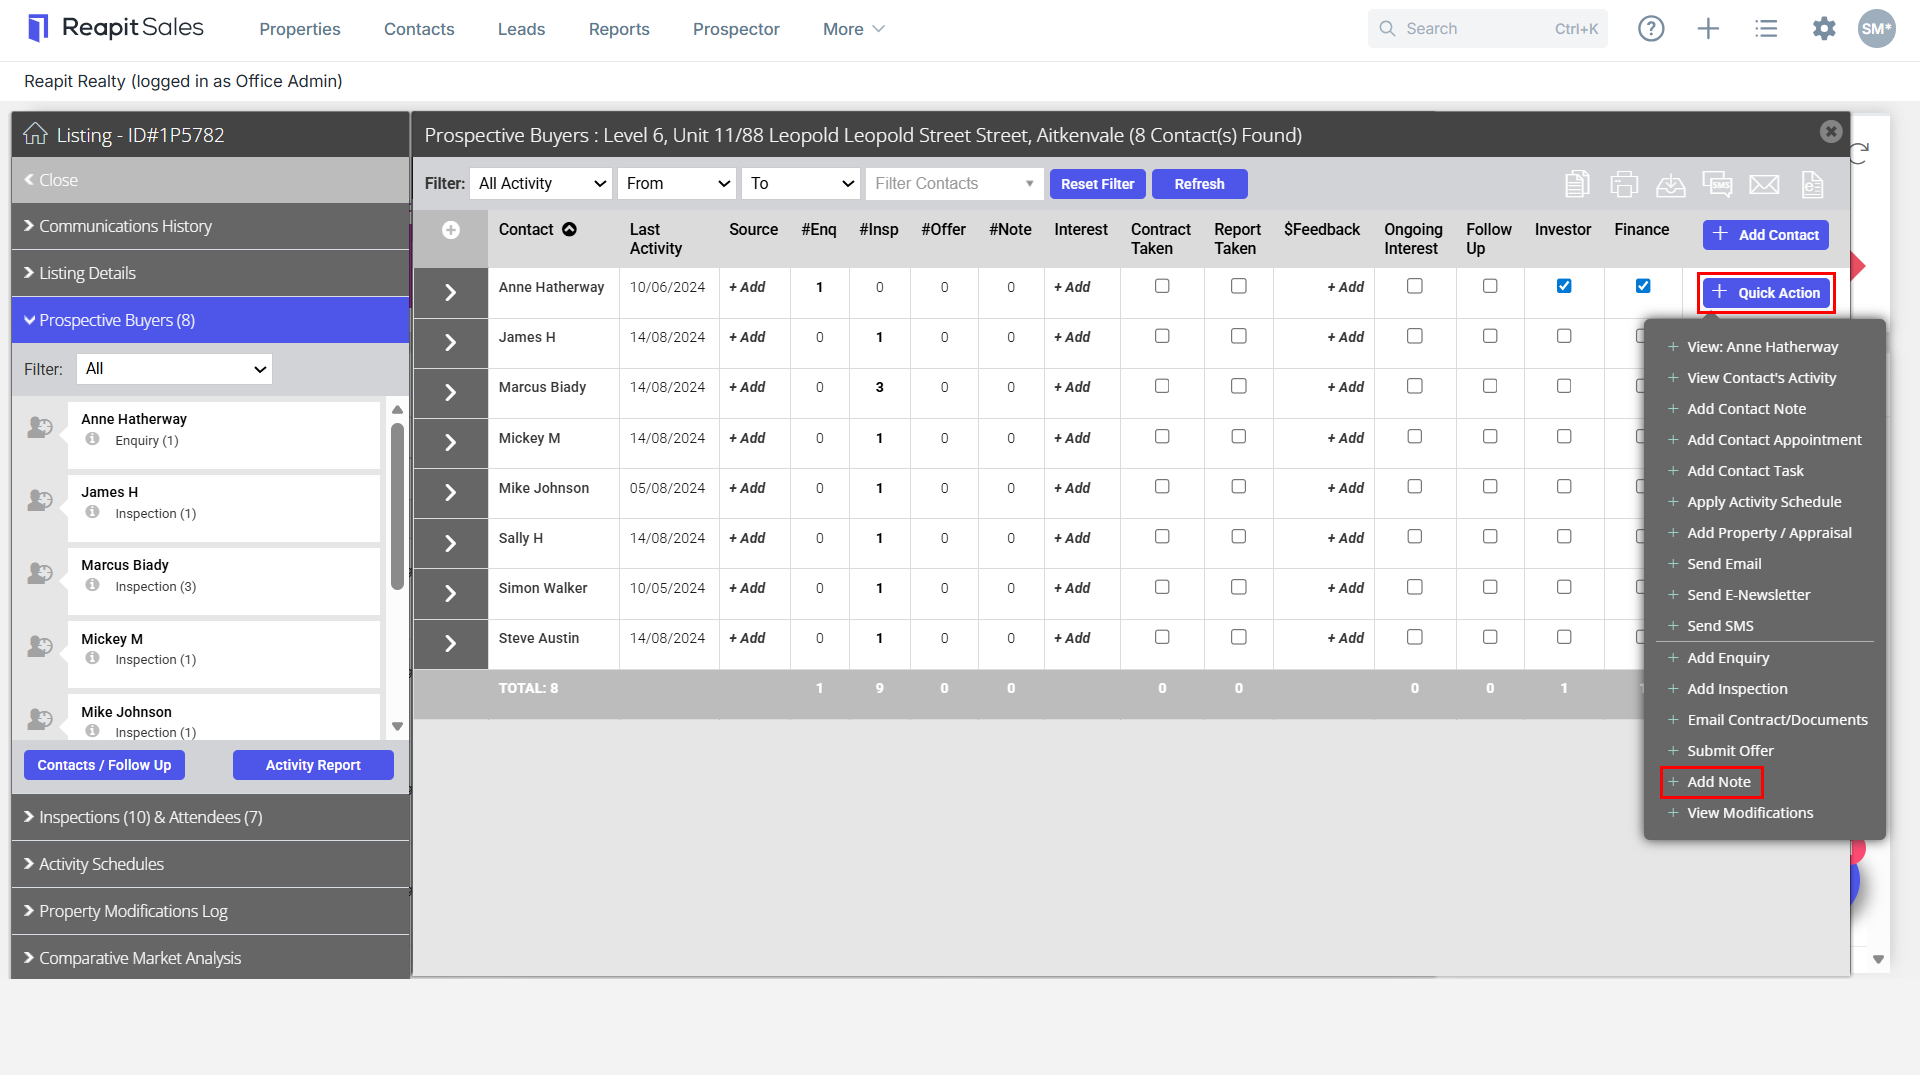Click the inbox download tray icon

click(x=1670, y=184)
